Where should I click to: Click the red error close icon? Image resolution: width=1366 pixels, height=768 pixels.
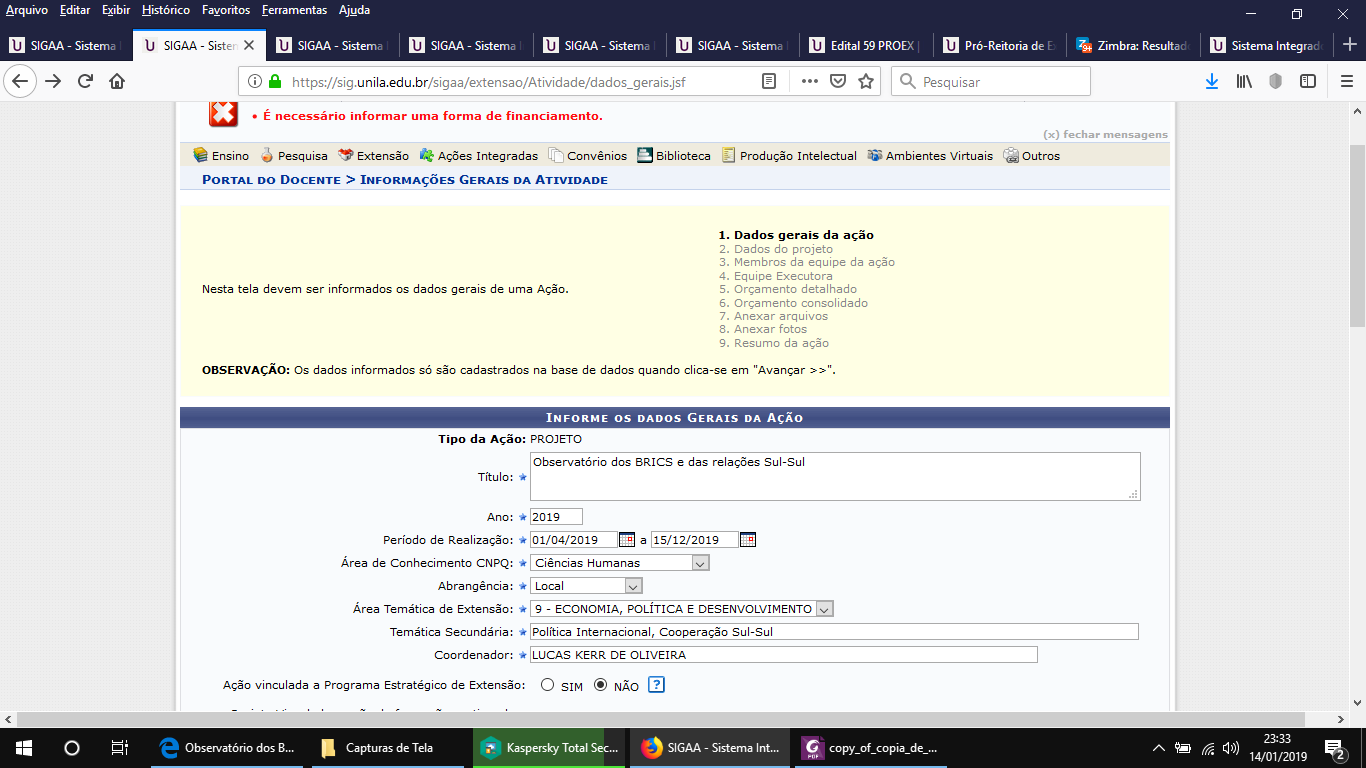point(223,114)
